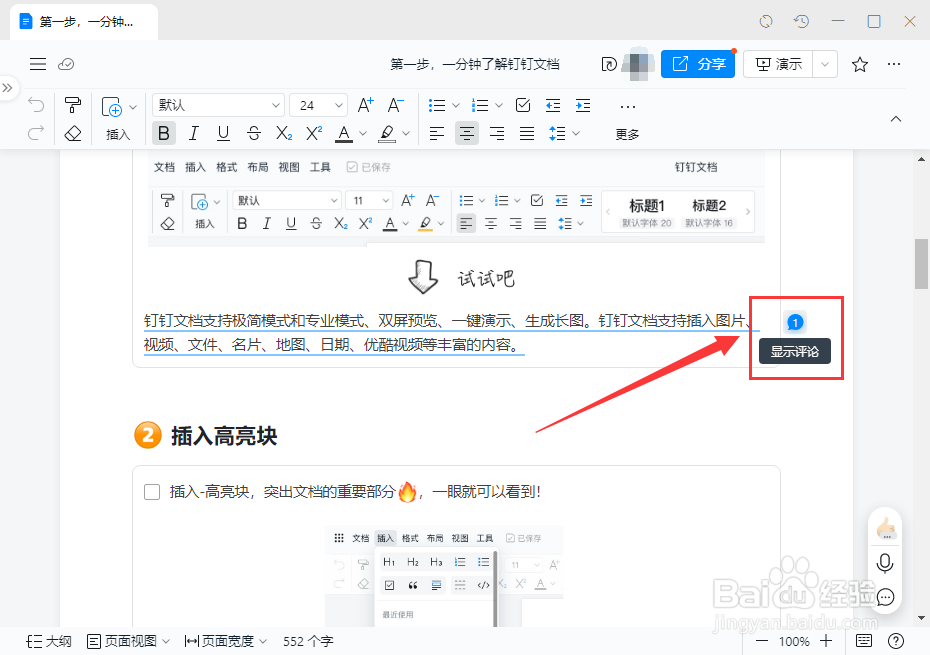Increase font size with A+ icon
Screen dimensions: 930x655
(x=365, y=105)
